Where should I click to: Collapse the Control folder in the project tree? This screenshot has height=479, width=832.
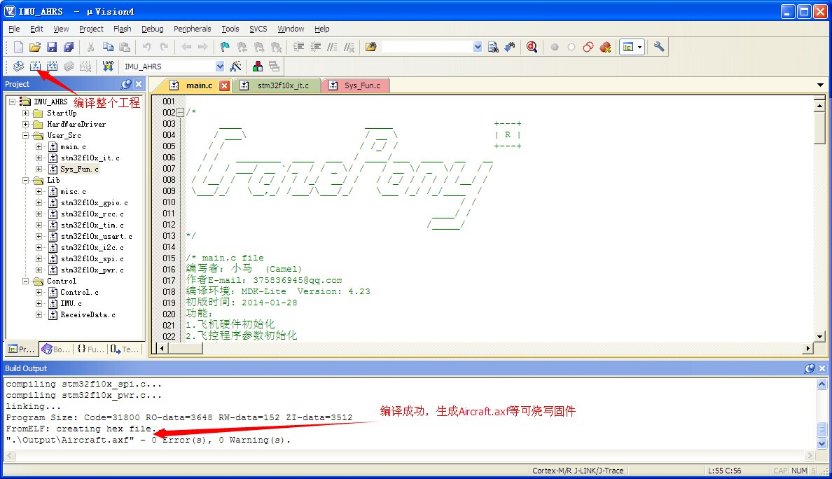point(24,281)
